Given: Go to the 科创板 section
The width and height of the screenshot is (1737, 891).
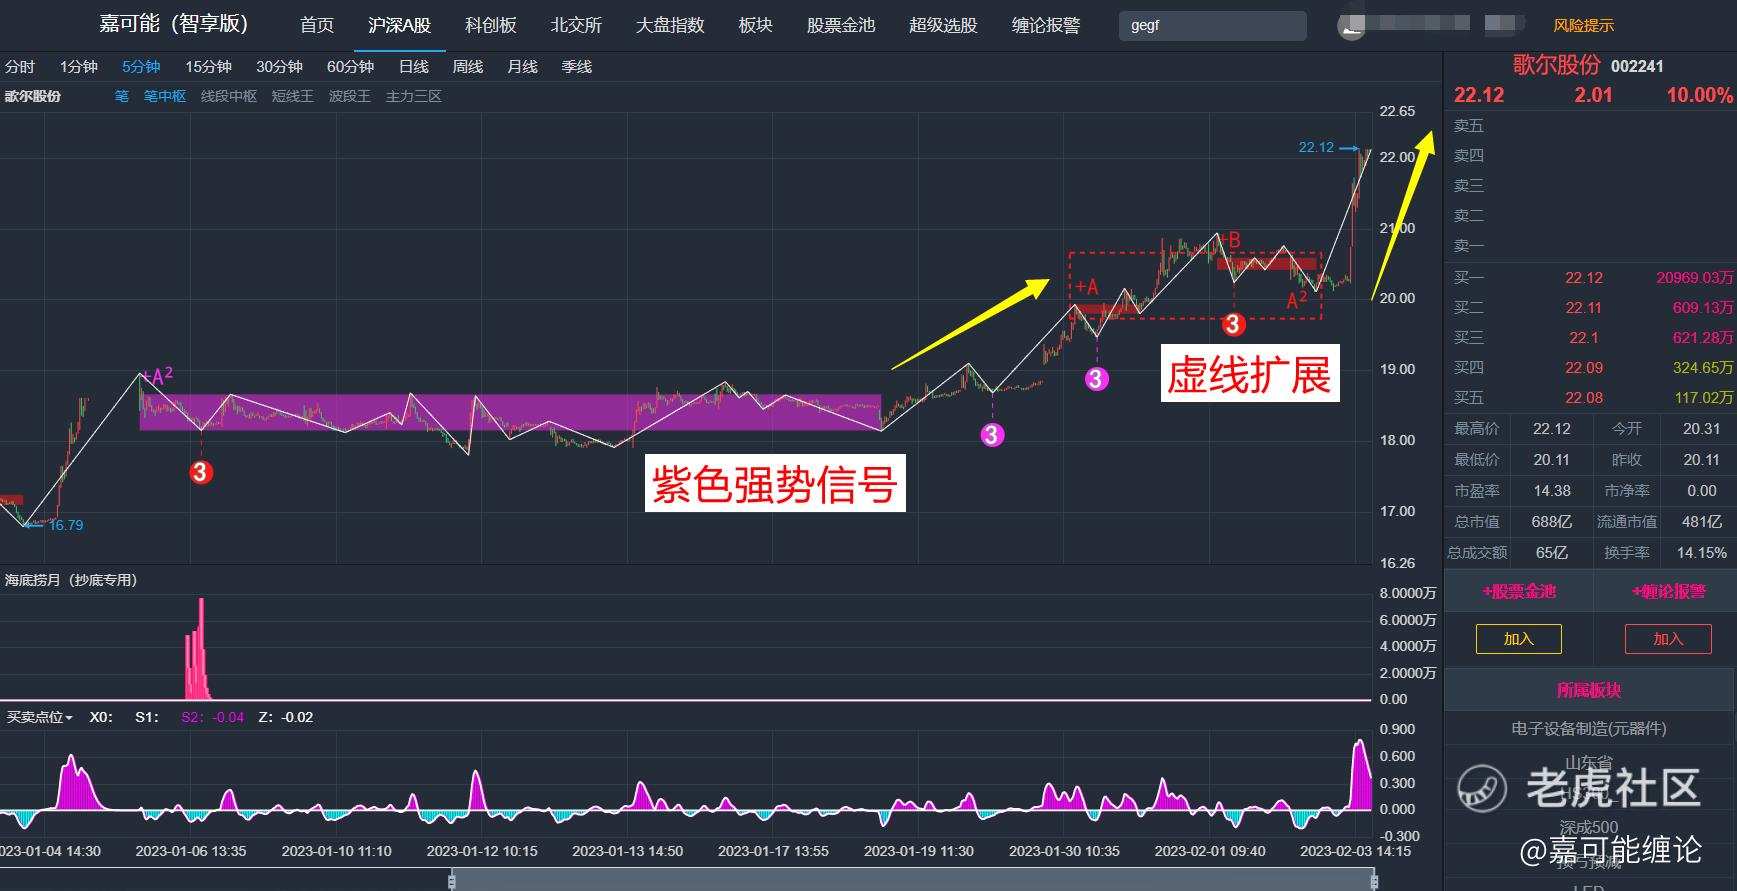Looking at the screenshot, I should pyautogui.click(x=491, y=25).
